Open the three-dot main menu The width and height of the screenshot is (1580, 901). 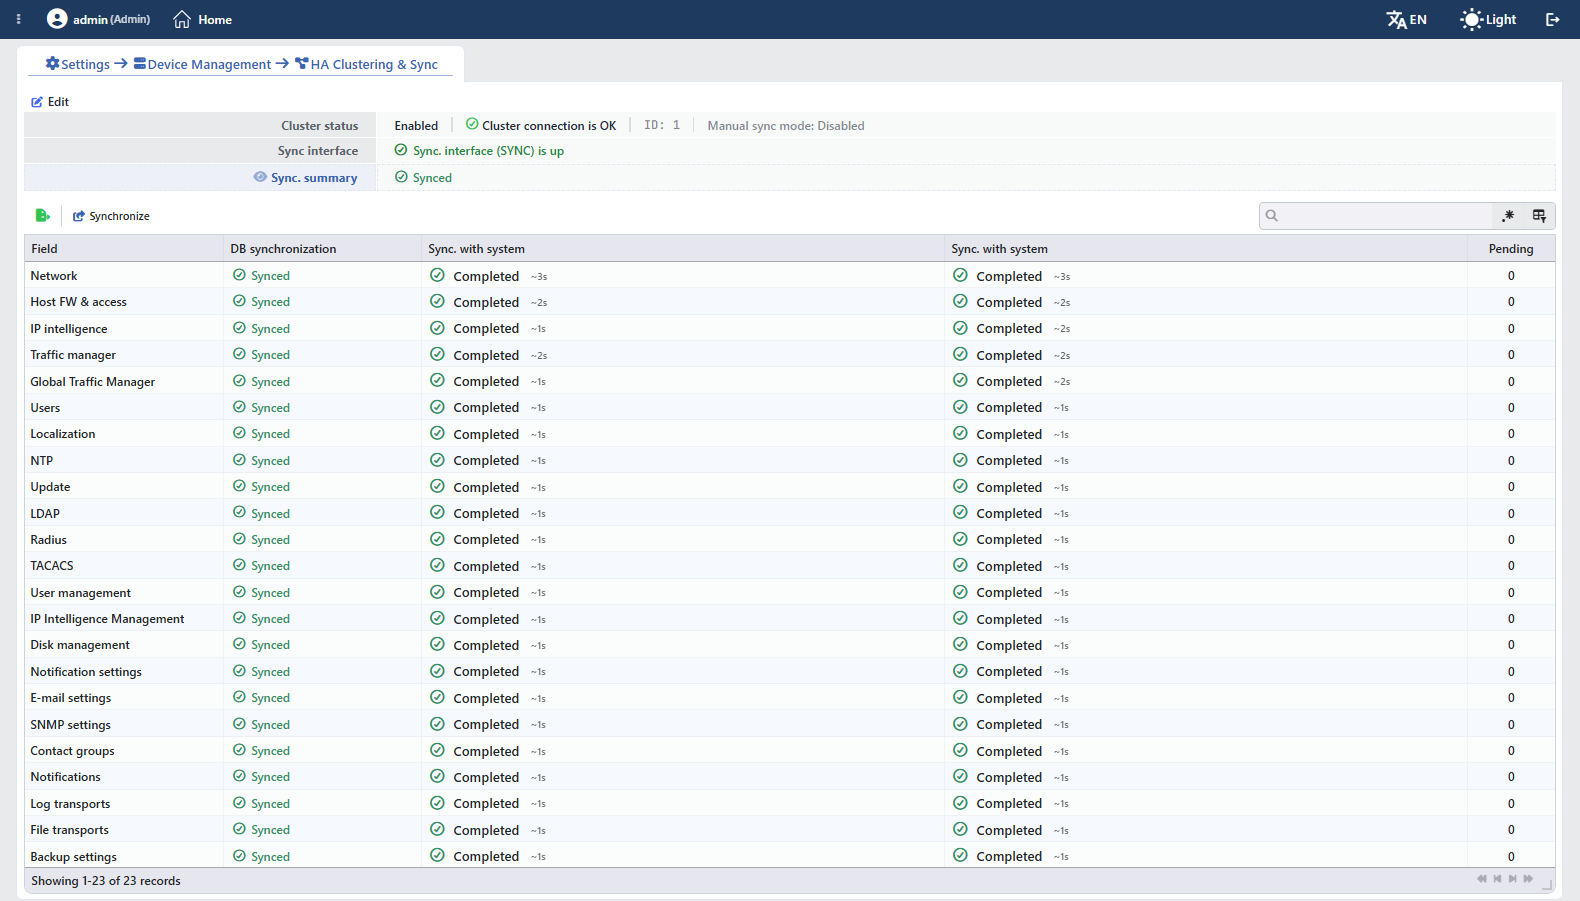[x=18, y=19]
